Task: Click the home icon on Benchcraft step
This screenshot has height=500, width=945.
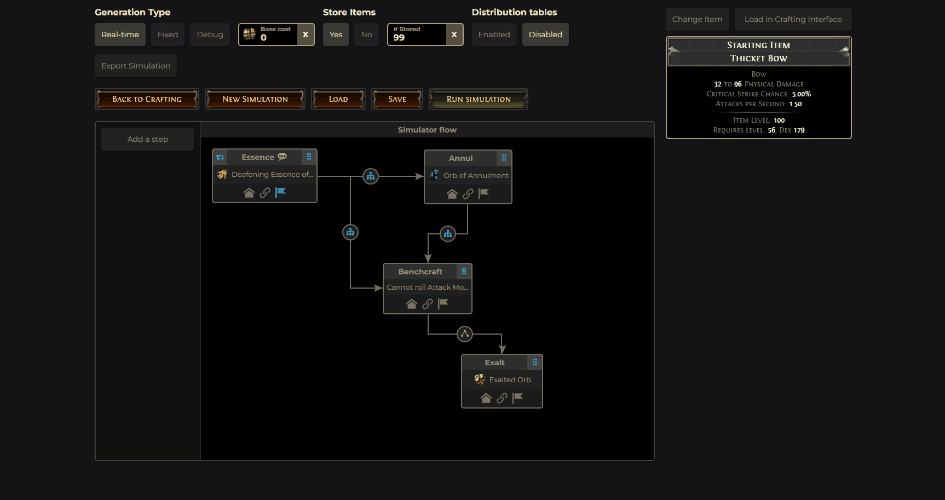Action: pyautogui.click(x=412, y=304)
